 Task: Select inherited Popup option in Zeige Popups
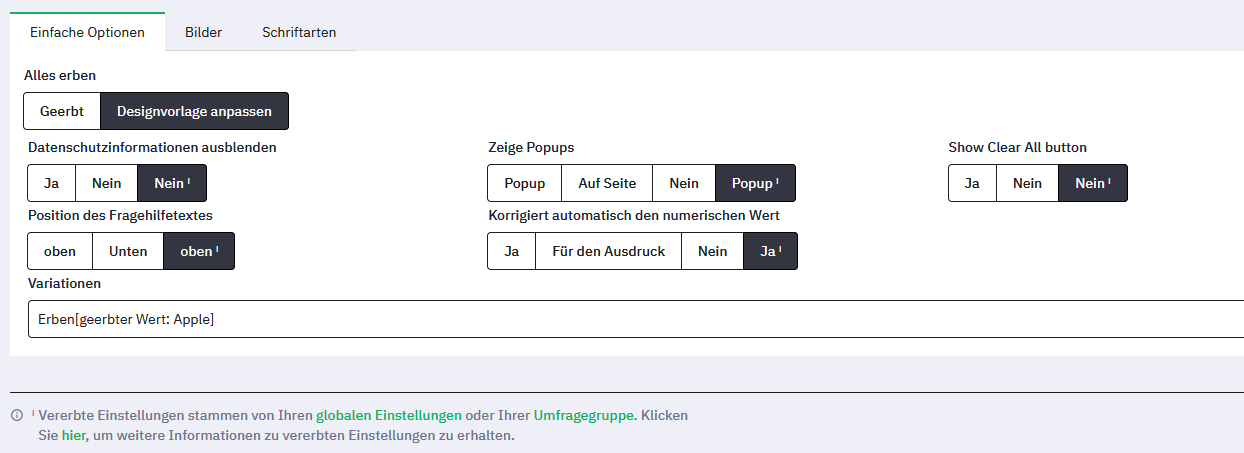(x=755, y=183)
